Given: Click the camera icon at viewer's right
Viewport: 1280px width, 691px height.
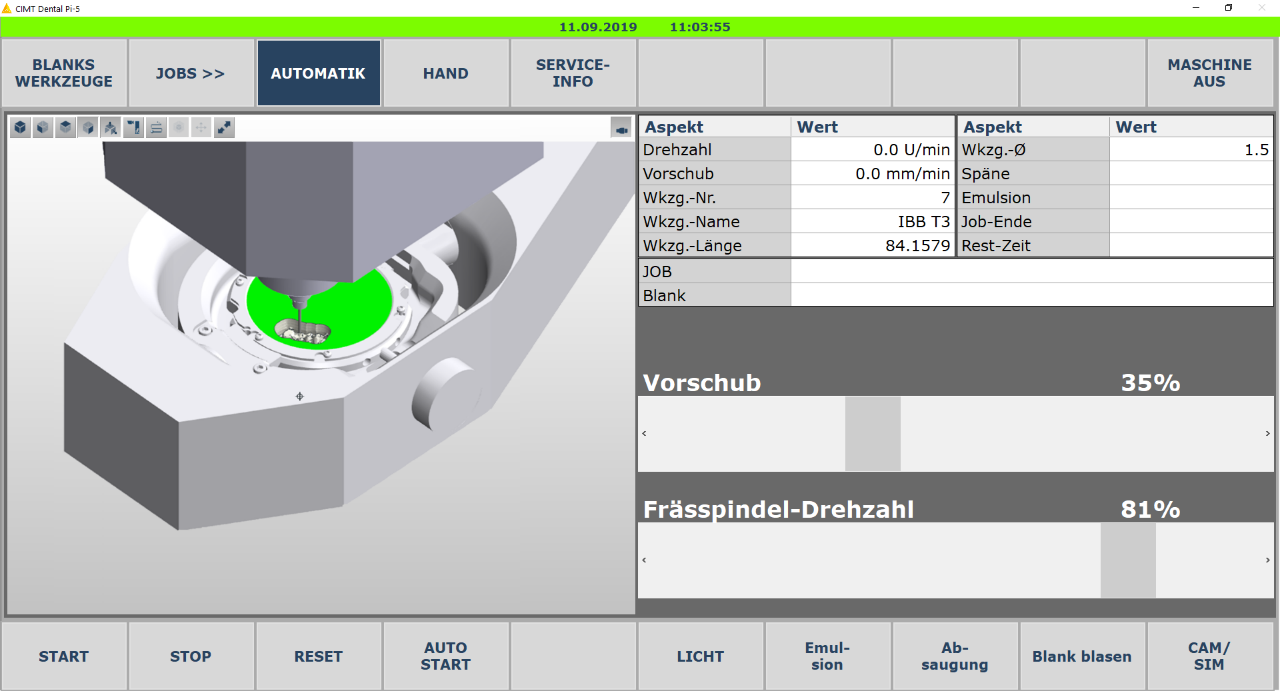Looking at the screenshot, I should pyautogui.click(x=621, y=128).
